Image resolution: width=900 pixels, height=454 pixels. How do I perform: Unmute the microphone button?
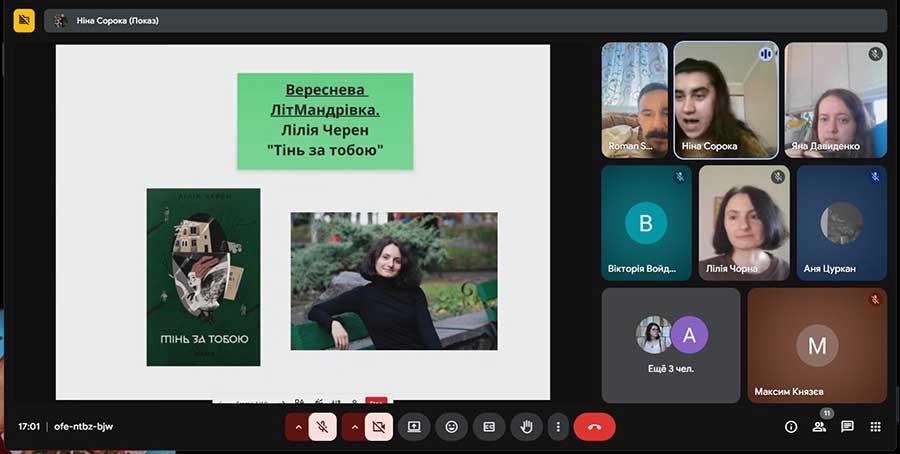click(x=322, y=427)
